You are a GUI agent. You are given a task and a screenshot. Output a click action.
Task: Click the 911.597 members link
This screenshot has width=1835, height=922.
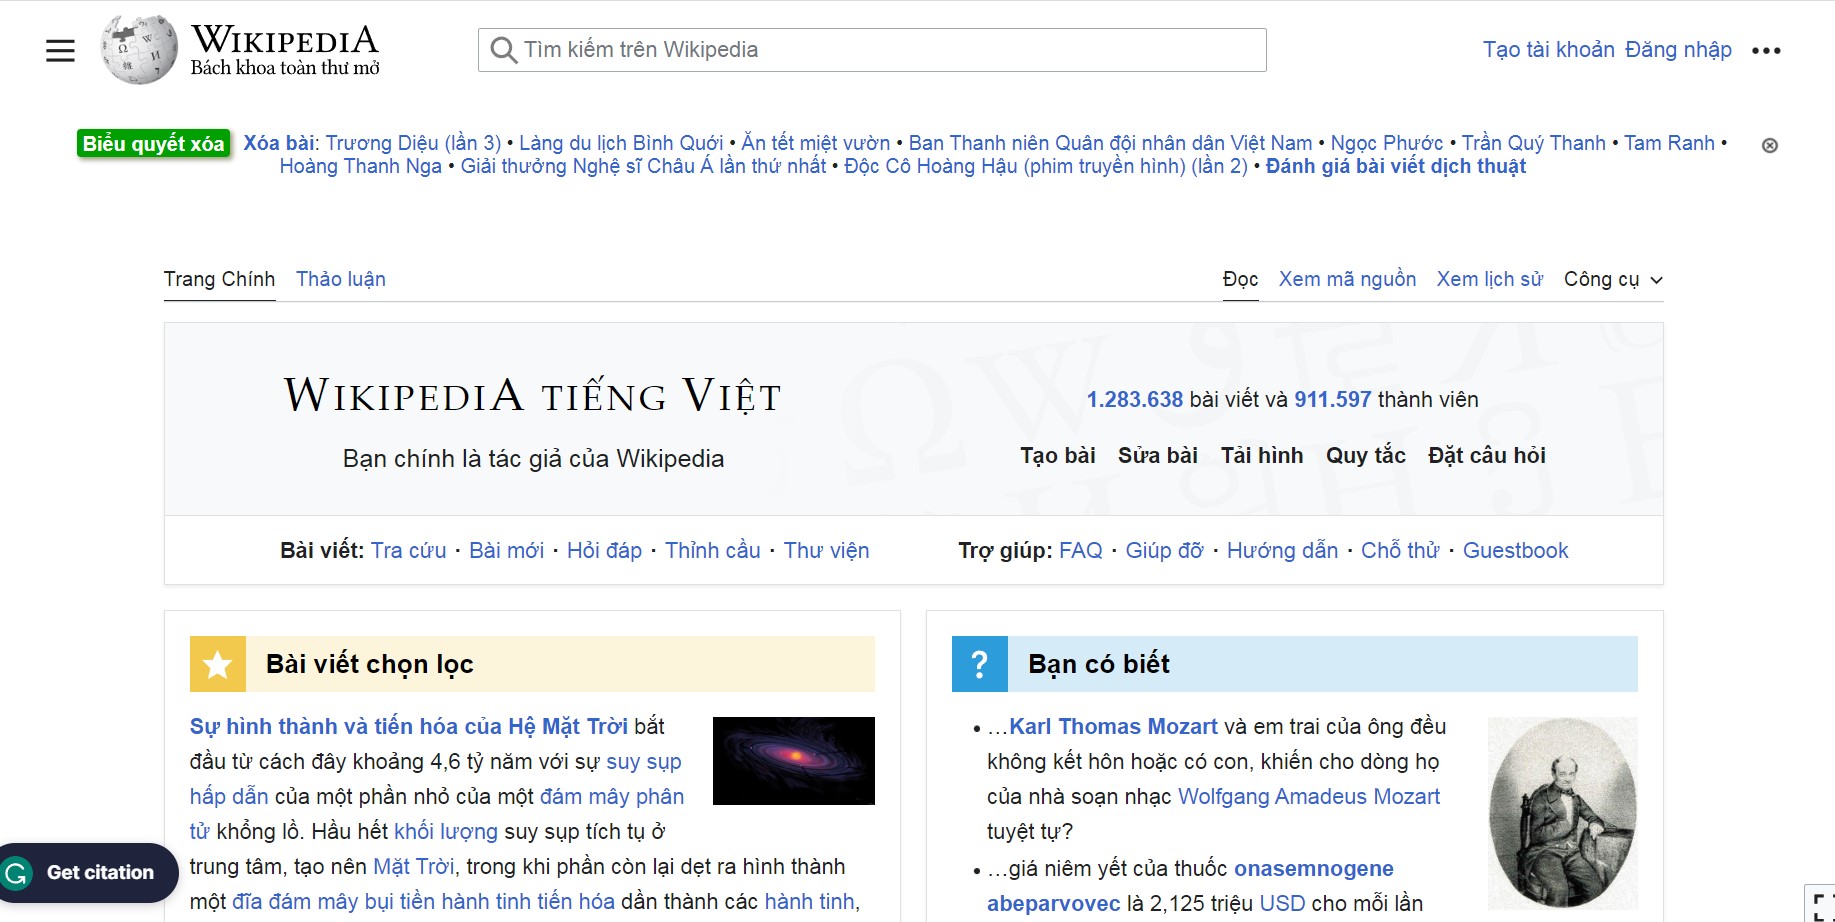(x=1333, y=399)
